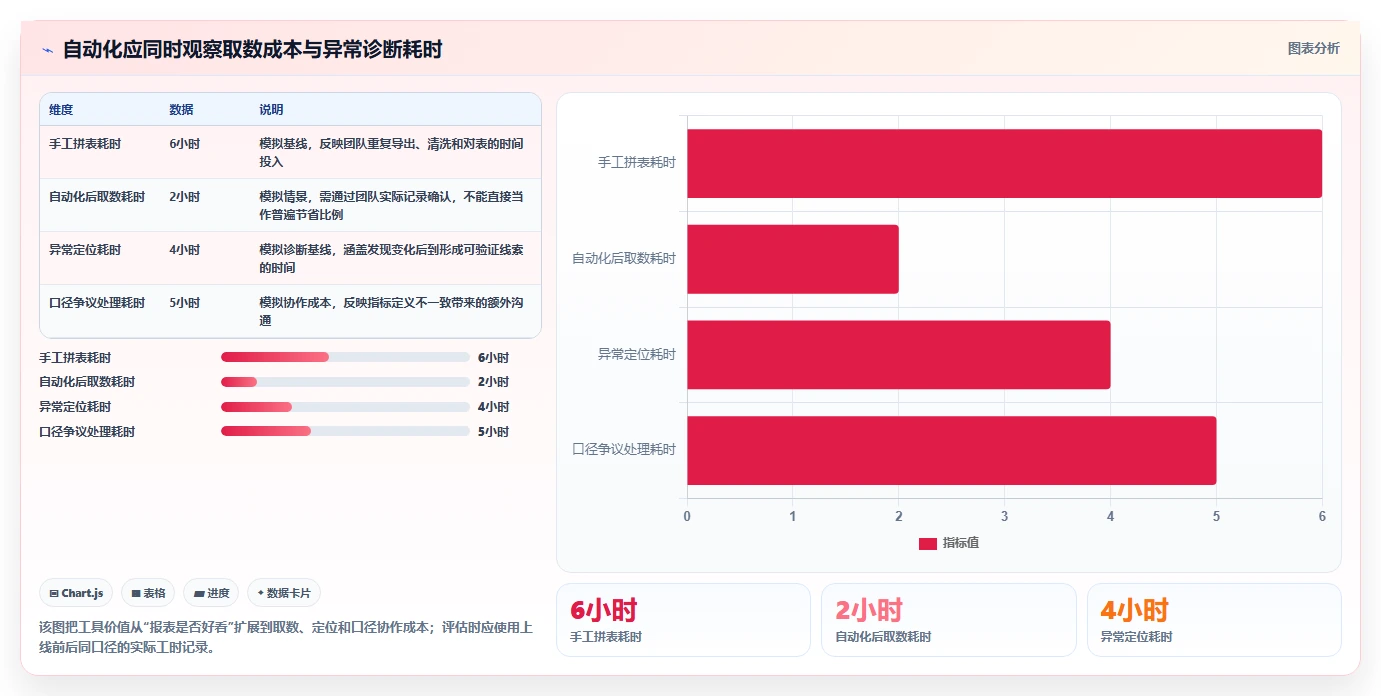Select the 口径争议处理耗时 table row name
The width and height of the screenshot is (1381, 696).
[97, 303]
